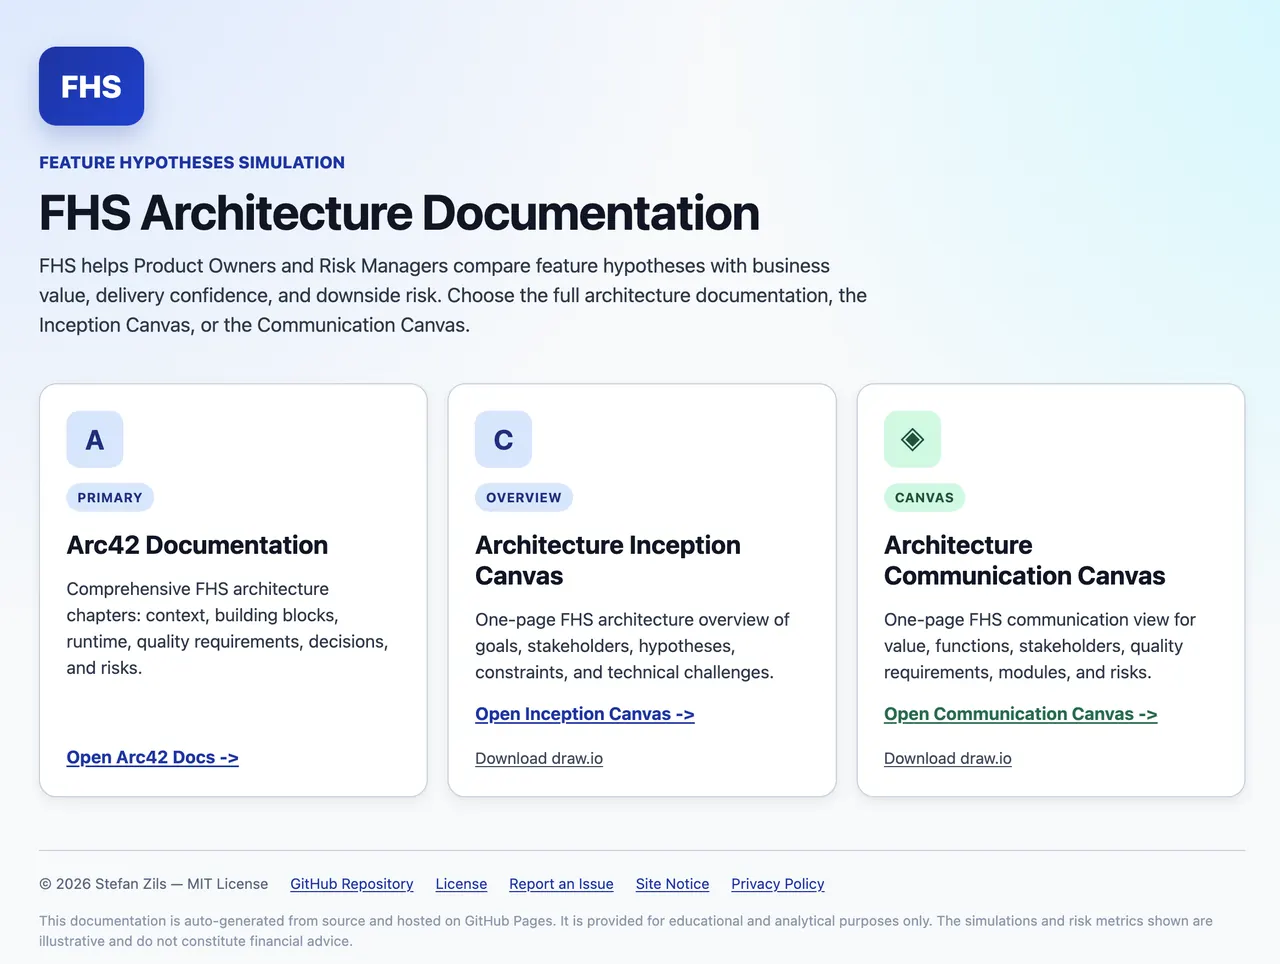Image resolution: width=1280 pixels, height=964 pixels.
Task: Click the CANVAS badge label
Action: tap(924, 497)
